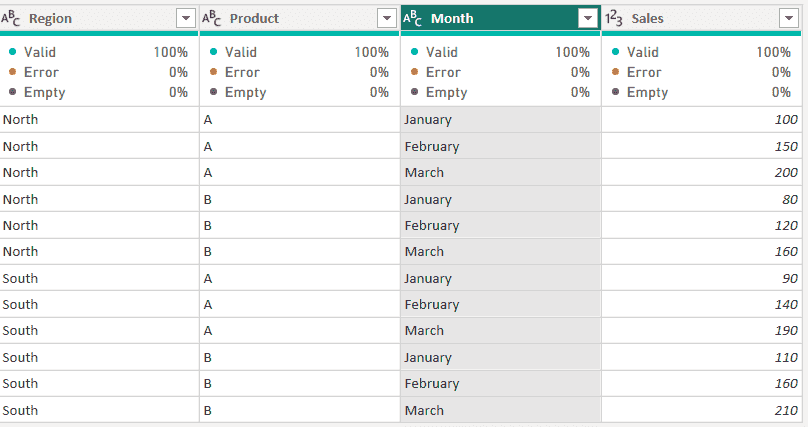The image size is (808, 427).
Task: Click the January cell in the 80 sales row
Action: click(500, 199)
